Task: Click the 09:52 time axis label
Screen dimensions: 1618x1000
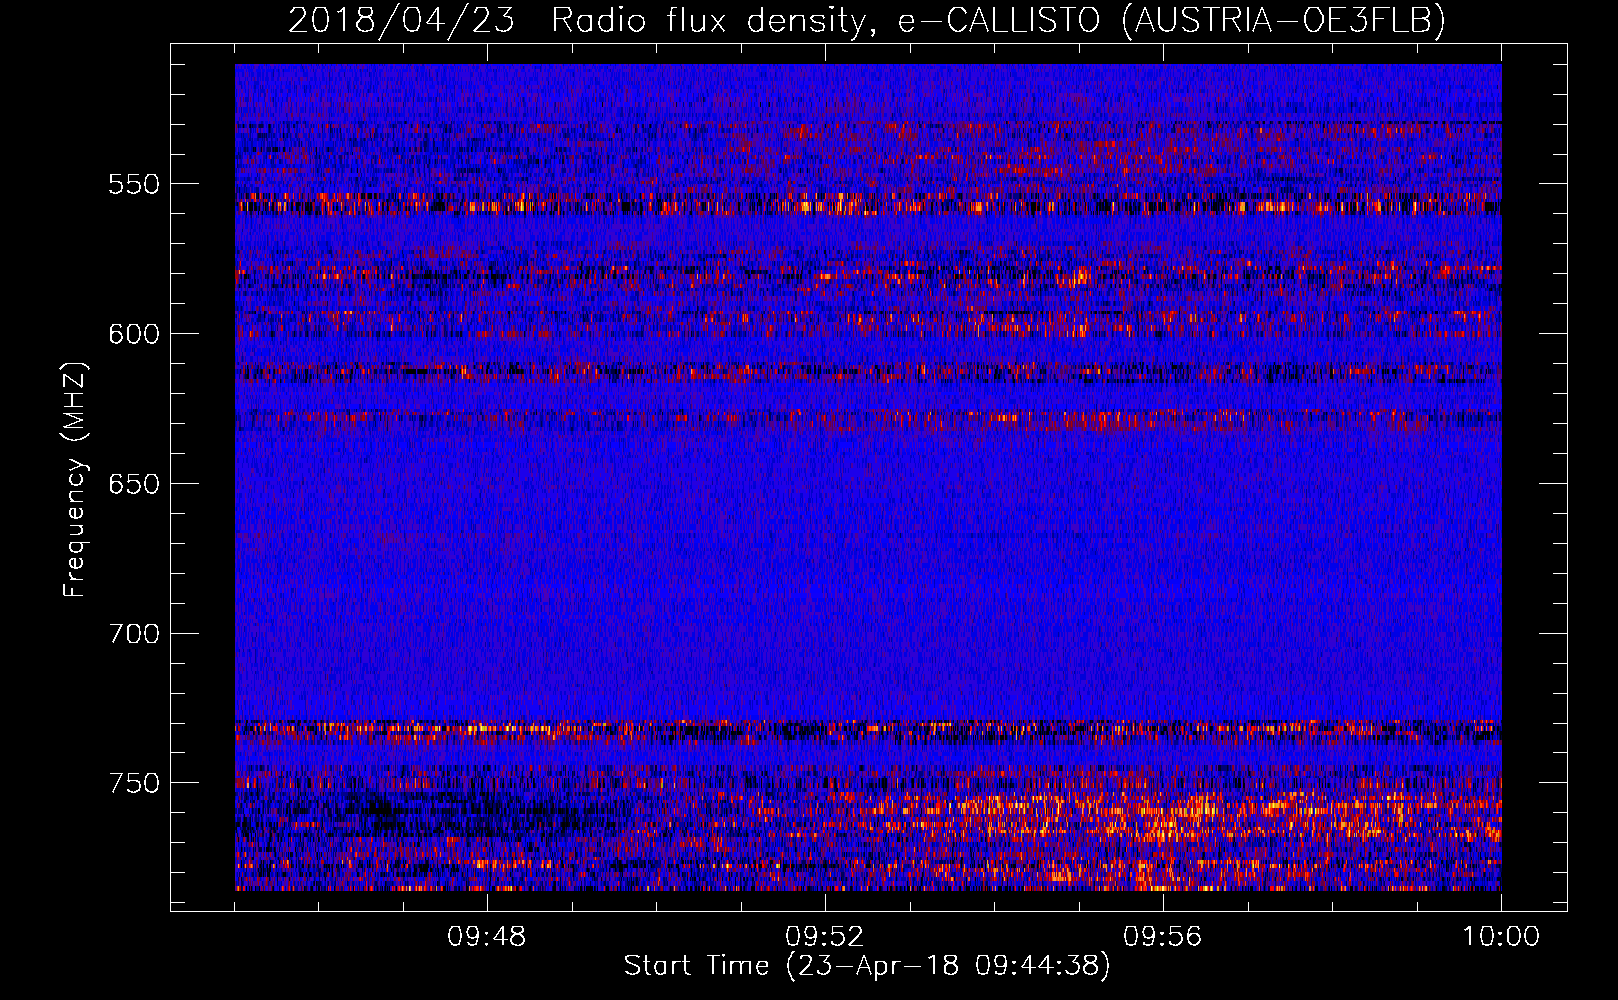Action: (825, 937)
